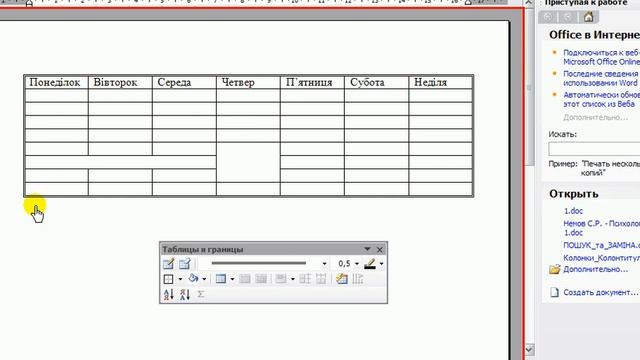Click the wide merged cell spanning Понеділок–Середа
Screen dimensions: 640x360
pos(120,162)
